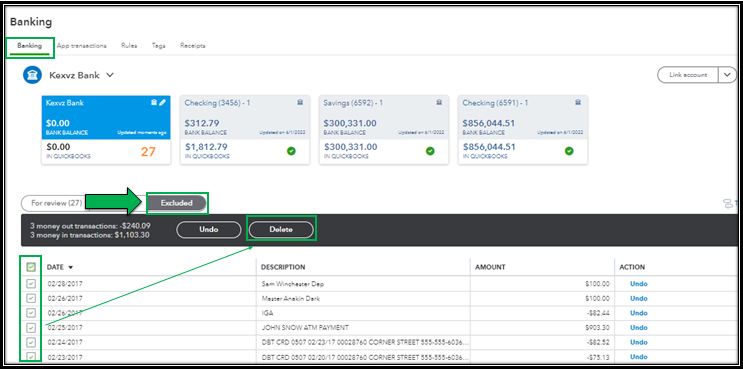Uncheck the 02/28/2017 Sam Winchester Dep row
743x370 pixels.
(x=31, y=284)
